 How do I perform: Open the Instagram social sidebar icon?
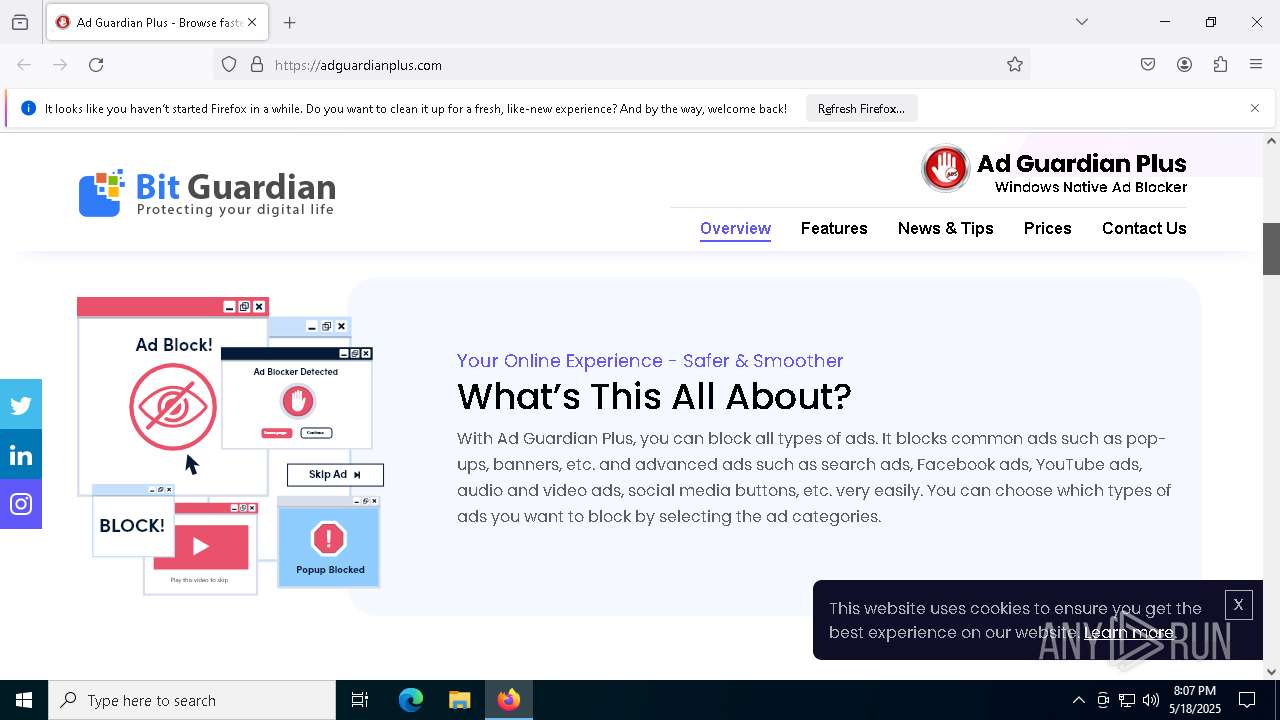(21, 504)
